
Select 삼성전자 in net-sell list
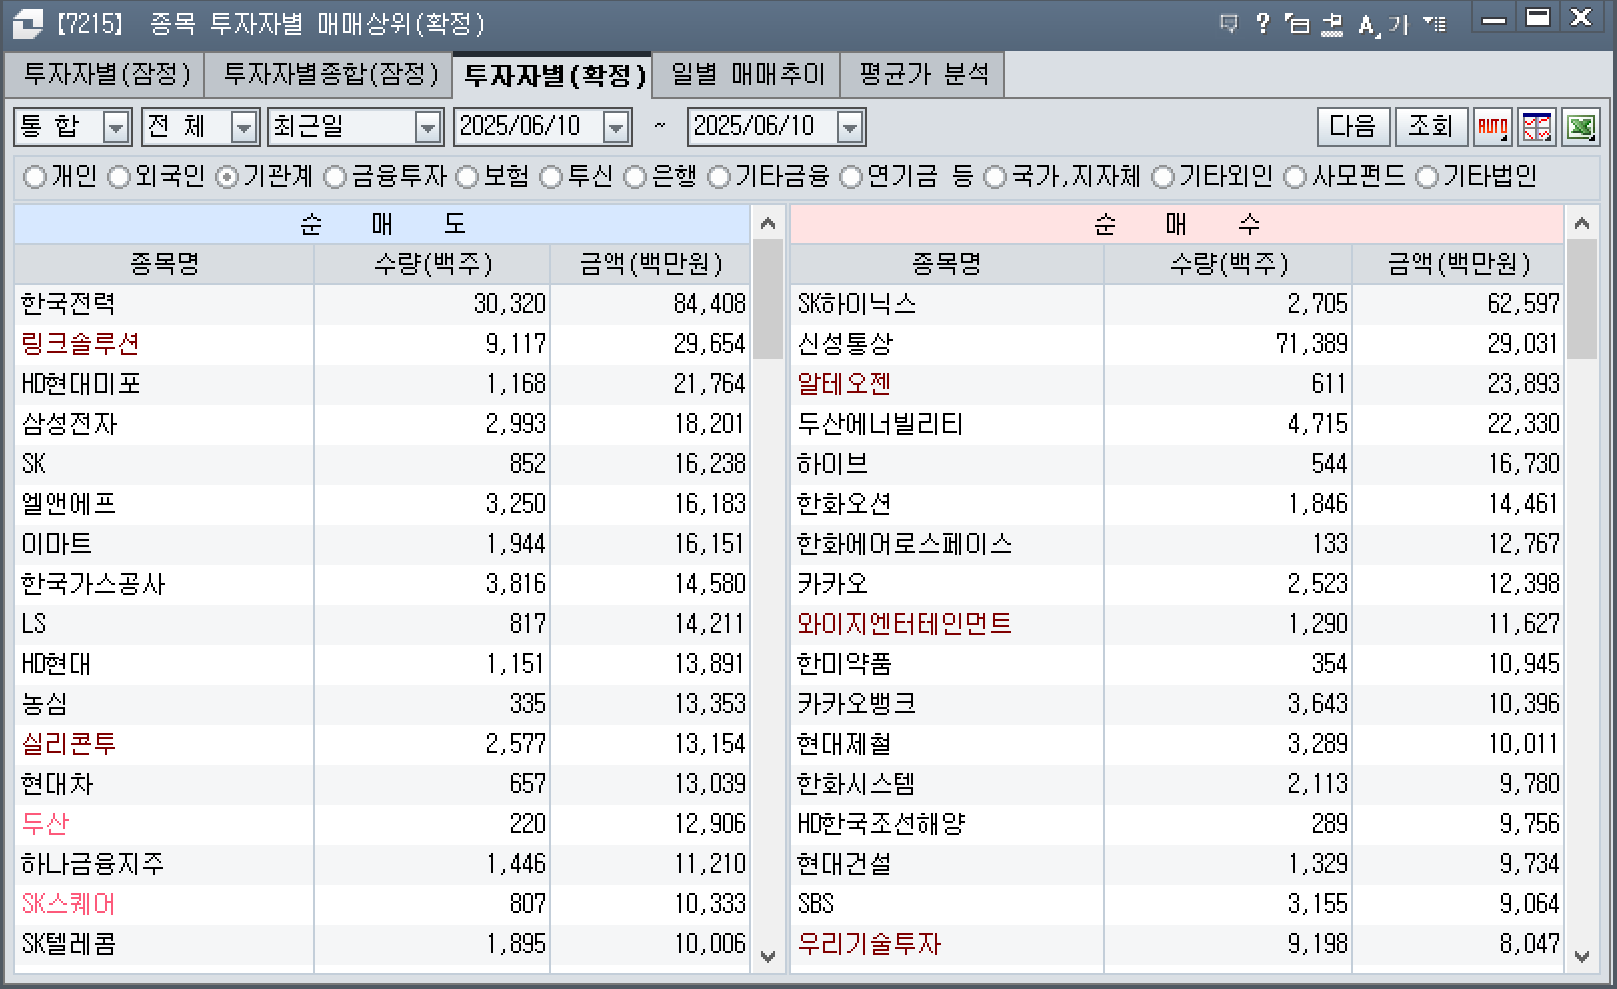382,424
